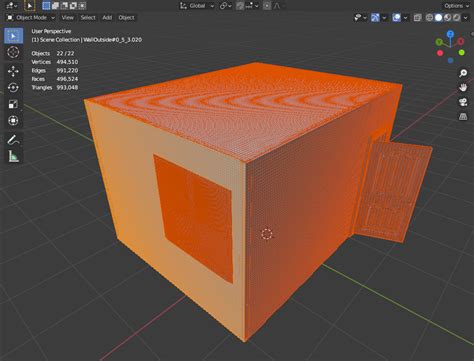Activate the Rotate tool
474x361 pixels.
click(x=13, y=87)
